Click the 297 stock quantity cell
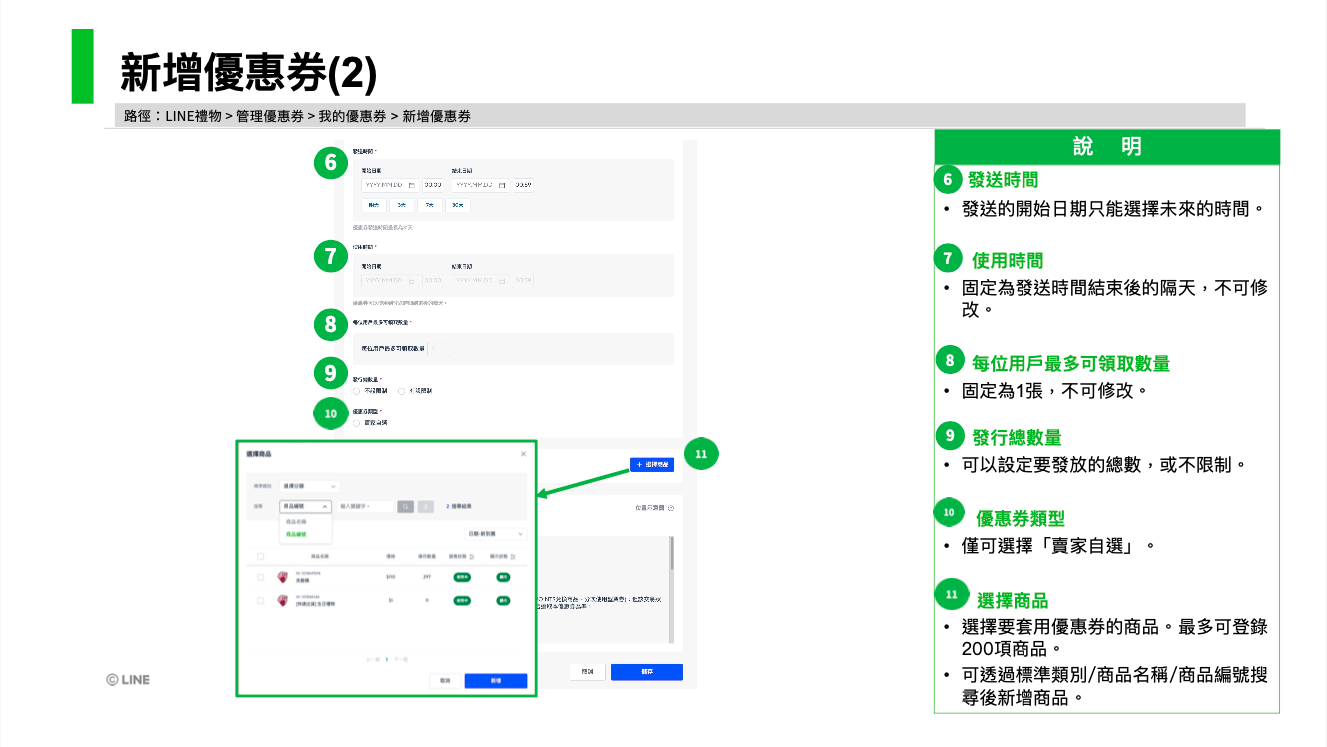The image size is (1327, 747). 427,577
